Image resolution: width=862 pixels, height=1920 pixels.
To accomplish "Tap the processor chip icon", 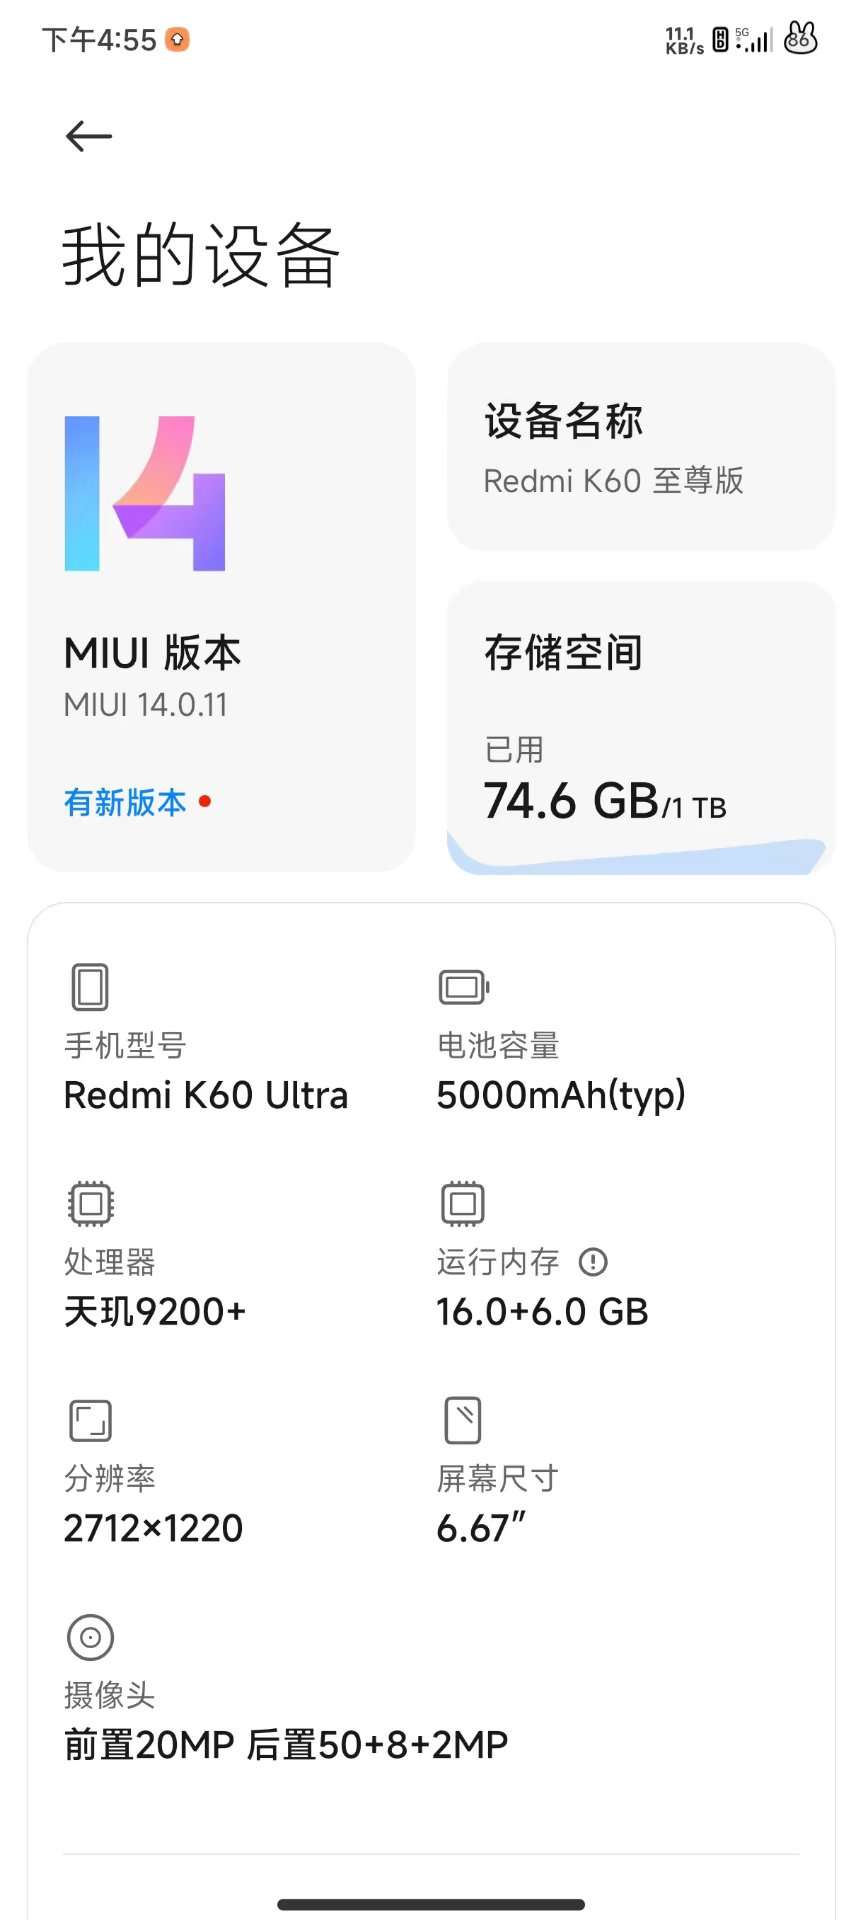I will pos(90,1204).
